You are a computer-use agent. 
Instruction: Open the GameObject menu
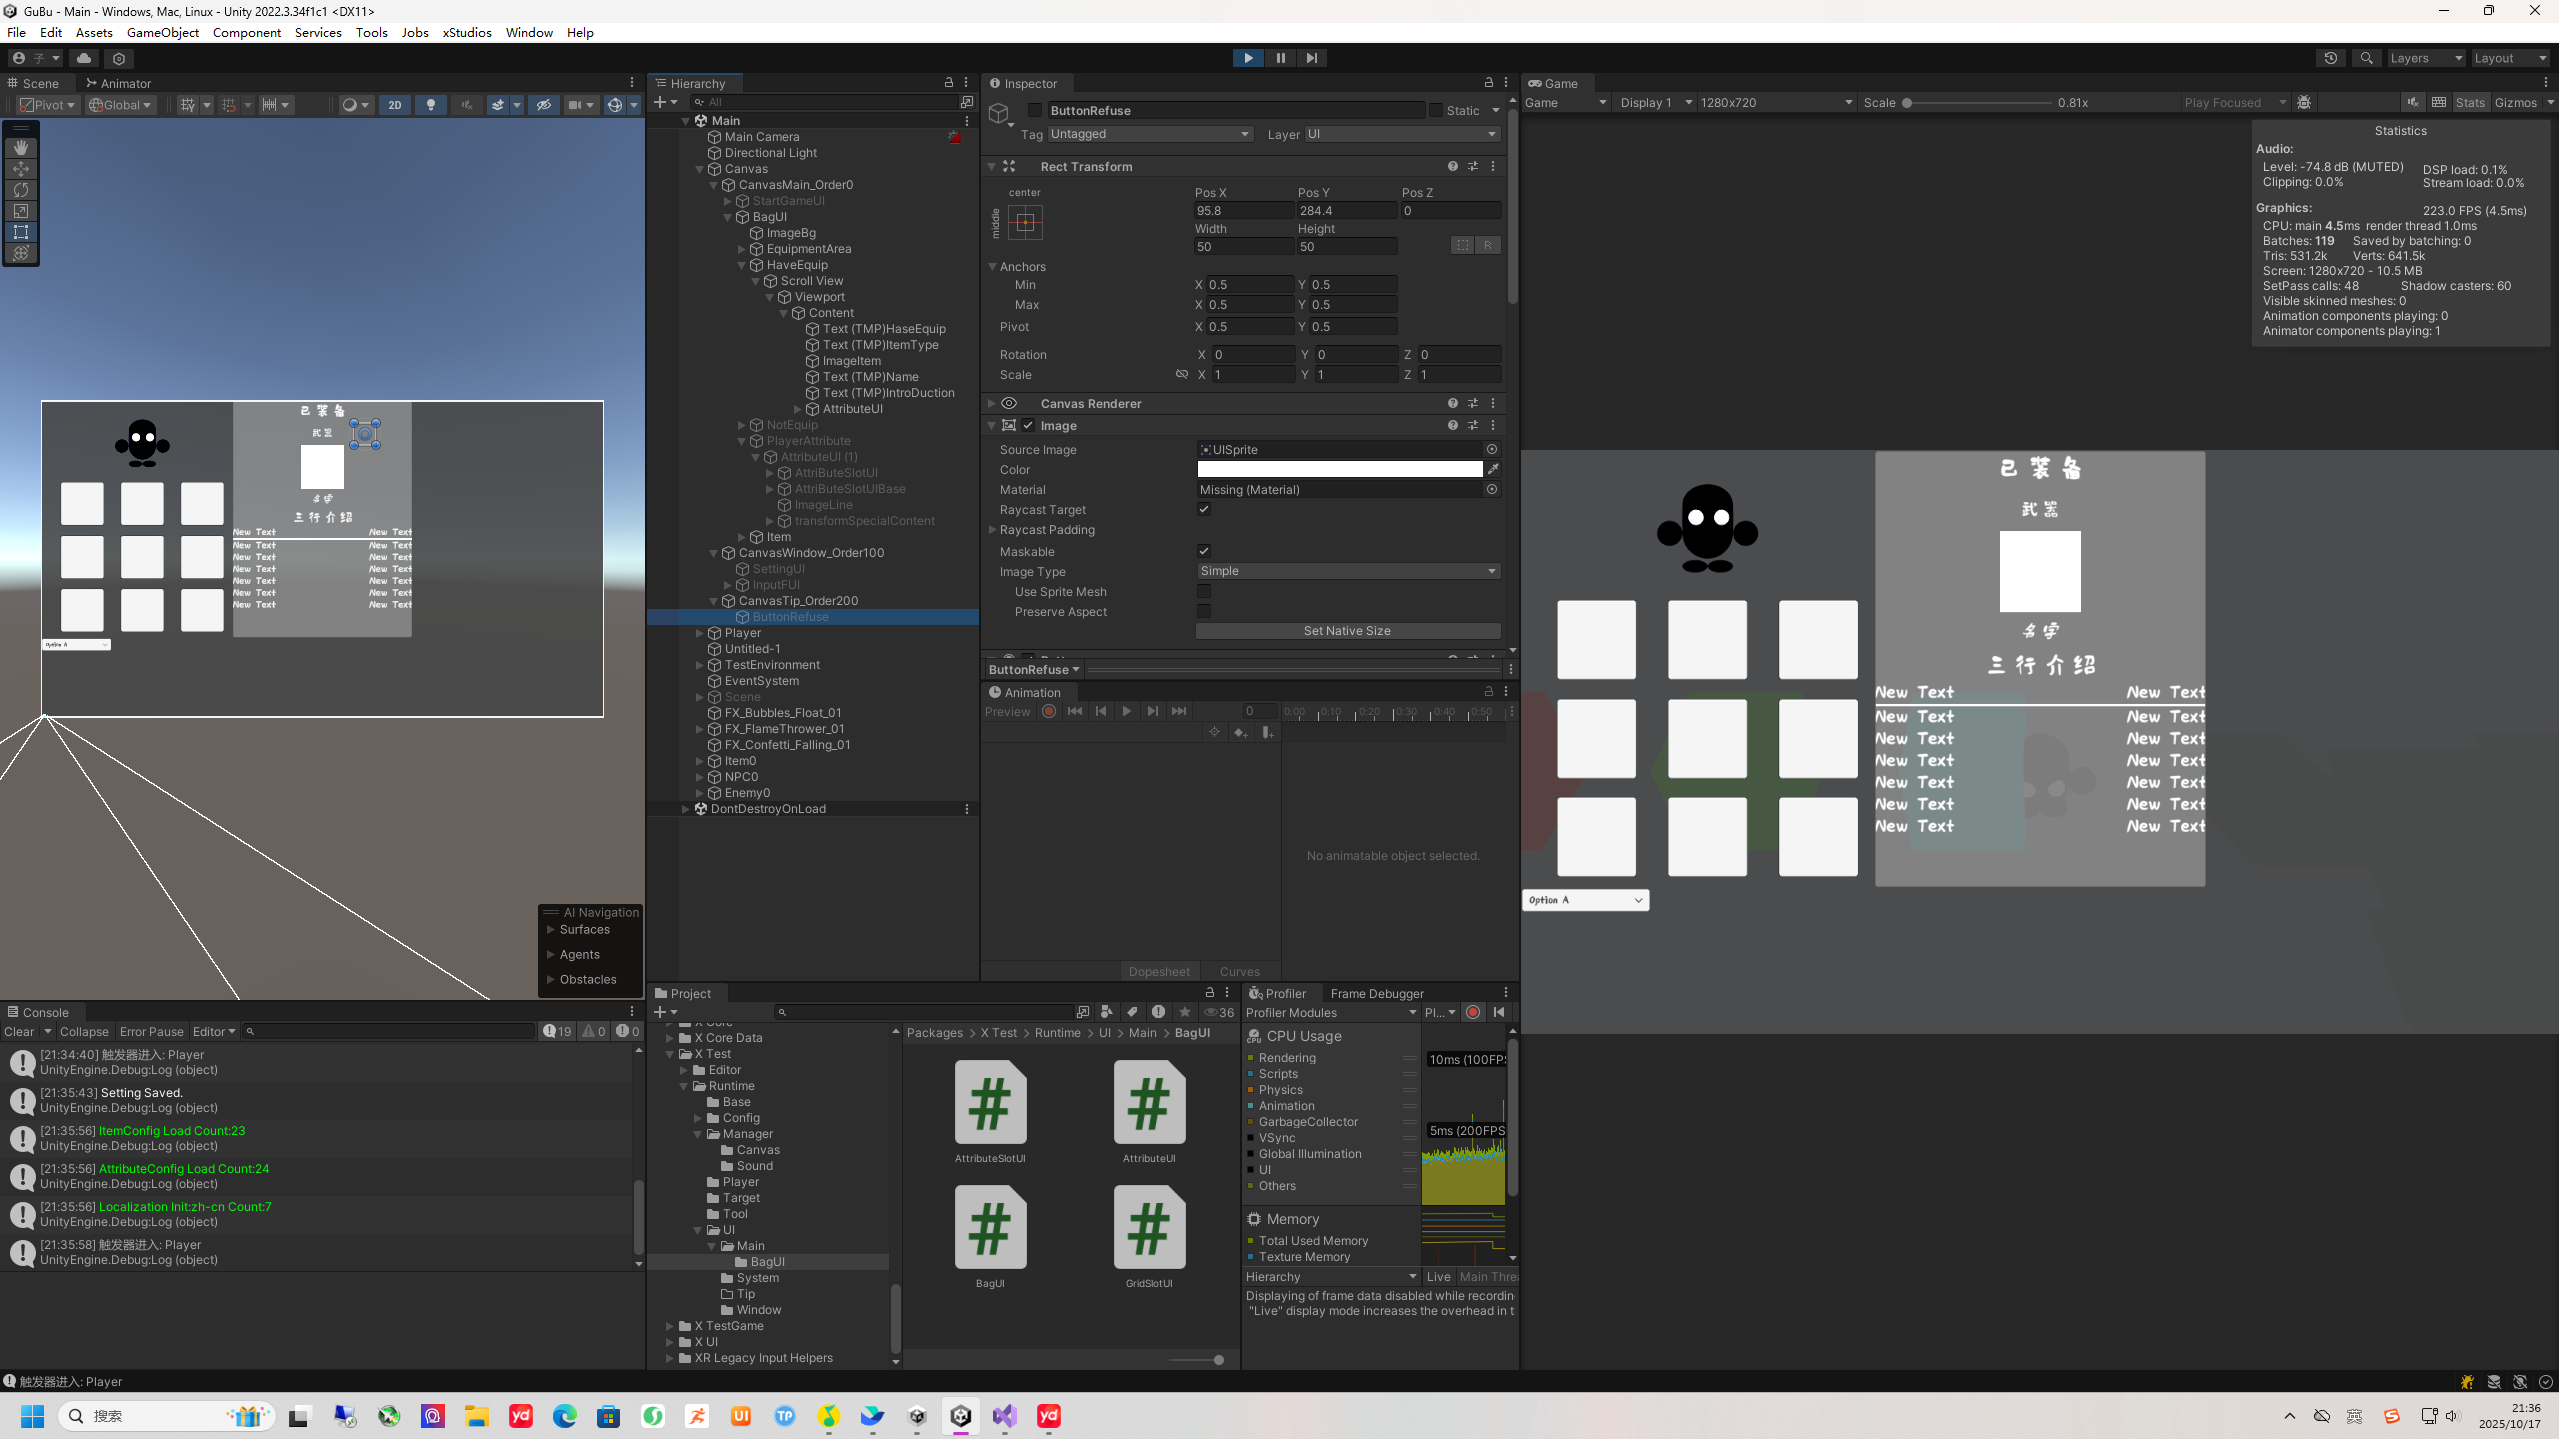(162, 32)
